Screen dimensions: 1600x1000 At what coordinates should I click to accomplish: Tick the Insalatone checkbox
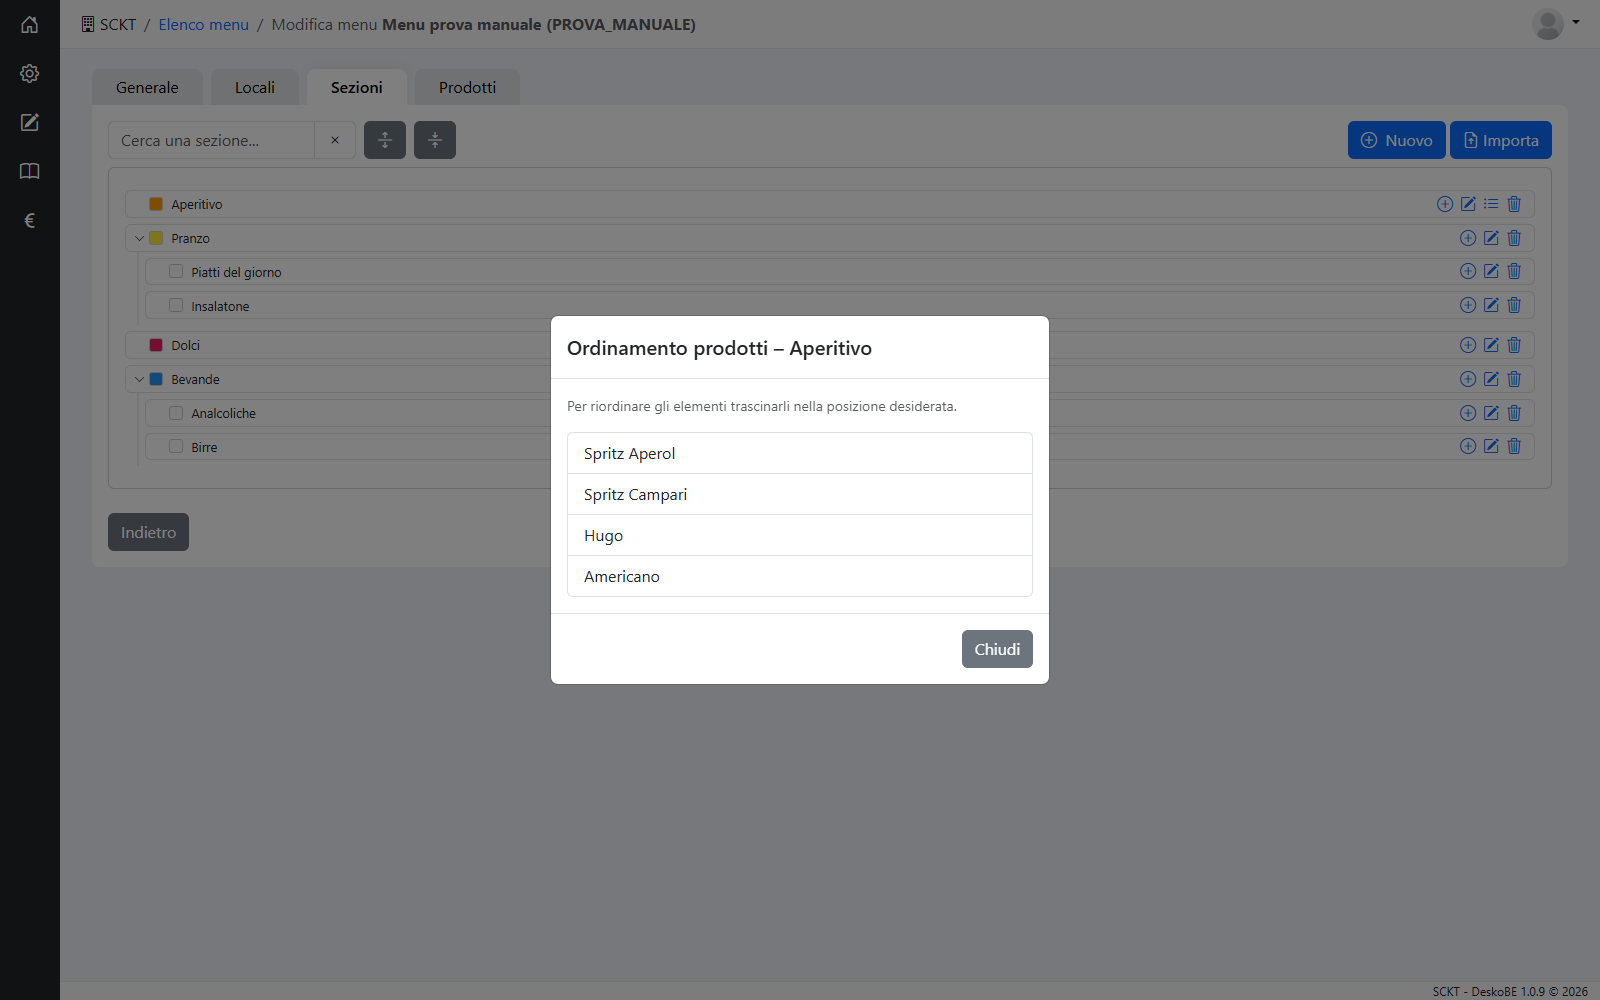click(x=176, y=305)
